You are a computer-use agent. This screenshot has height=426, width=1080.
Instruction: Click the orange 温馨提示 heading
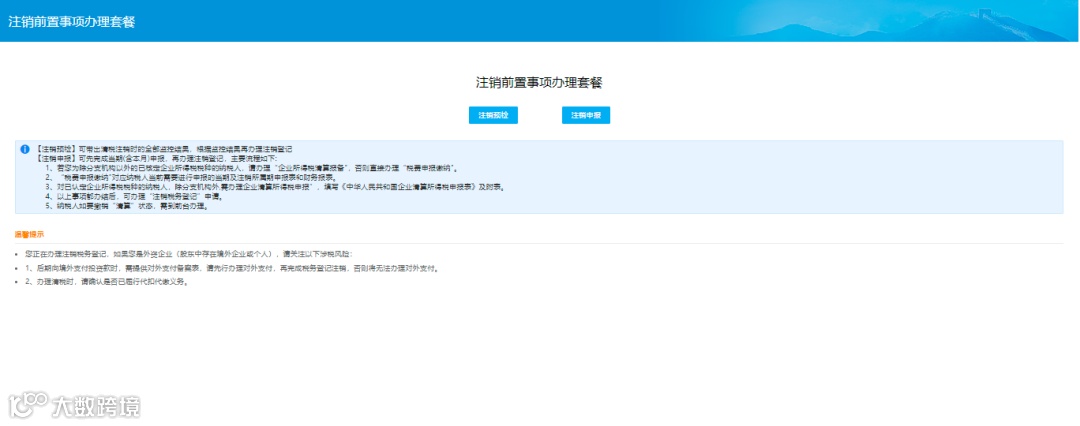30,234
